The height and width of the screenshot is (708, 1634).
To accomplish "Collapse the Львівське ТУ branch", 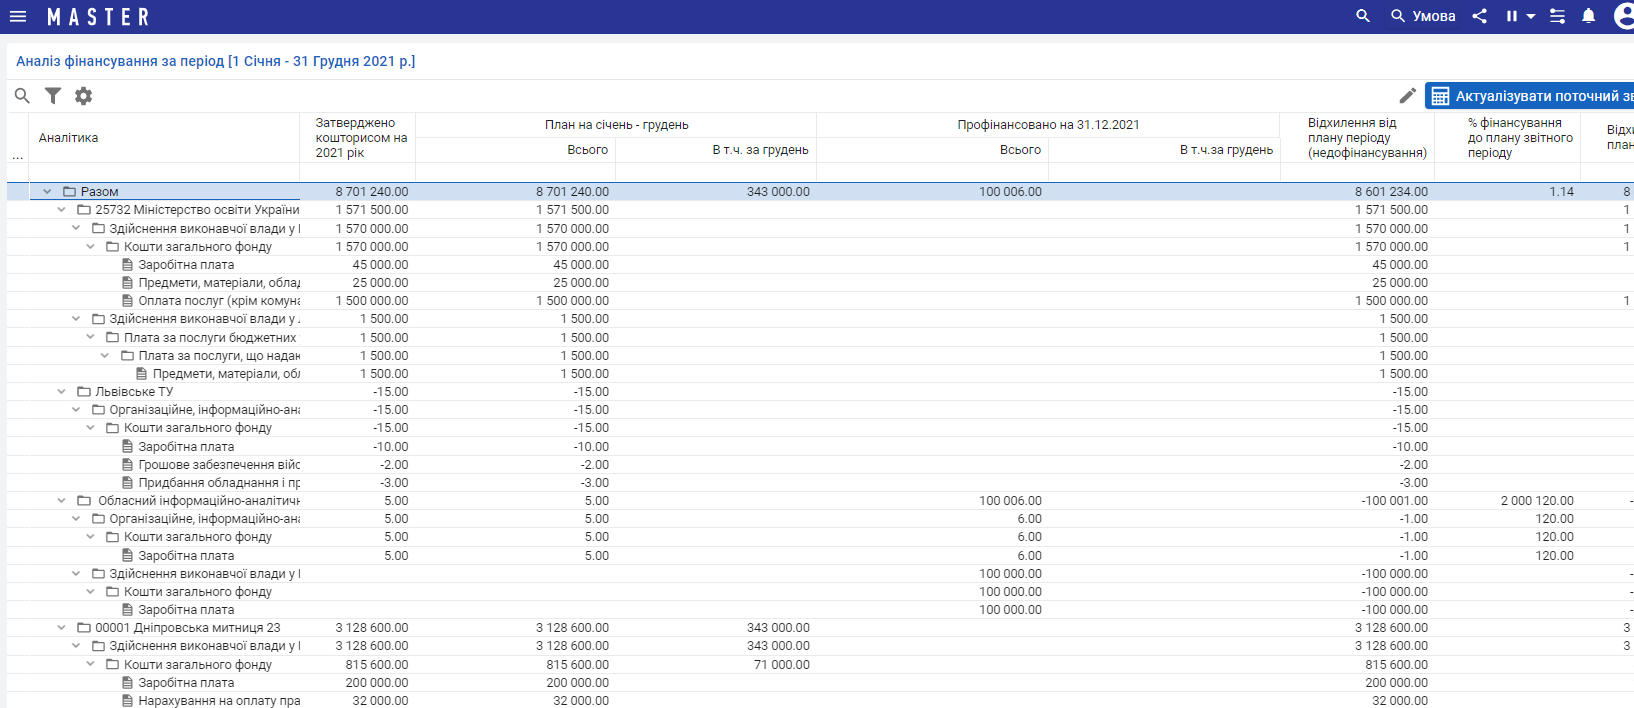I will pos(61,392).
